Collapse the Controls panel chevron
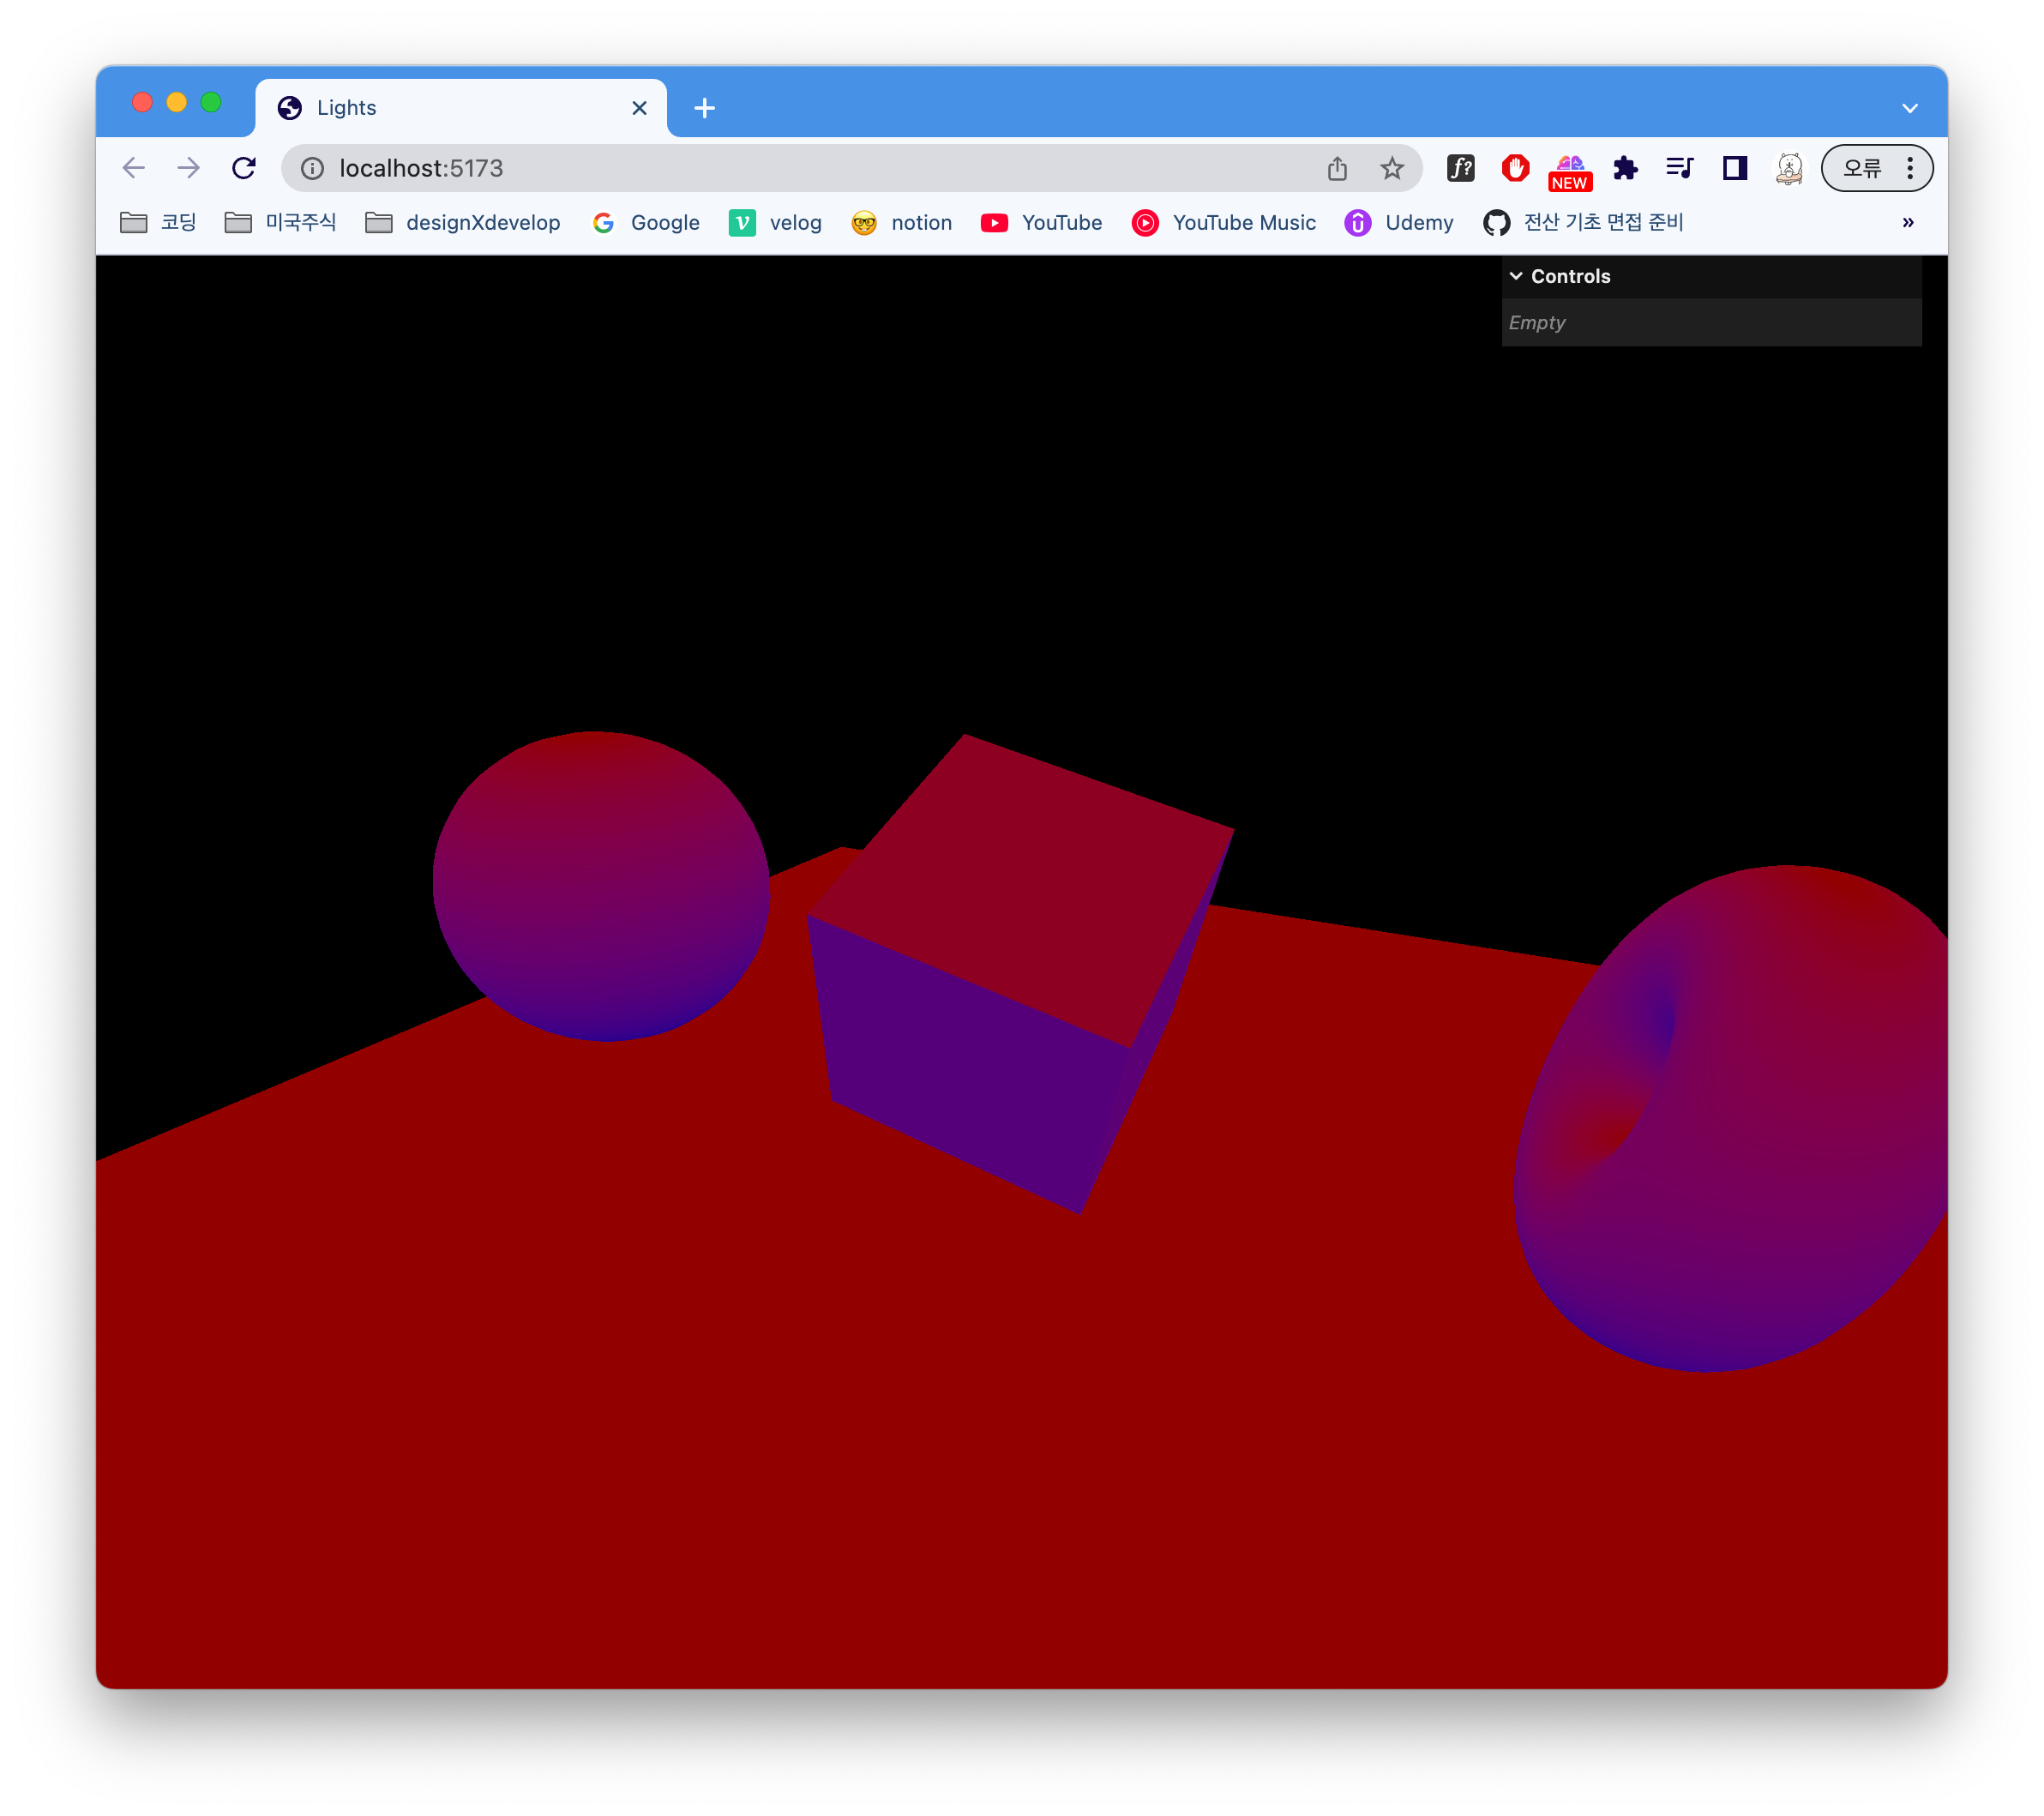The width and height of the screenshot is (2044, 1816). coord(1516,276)
